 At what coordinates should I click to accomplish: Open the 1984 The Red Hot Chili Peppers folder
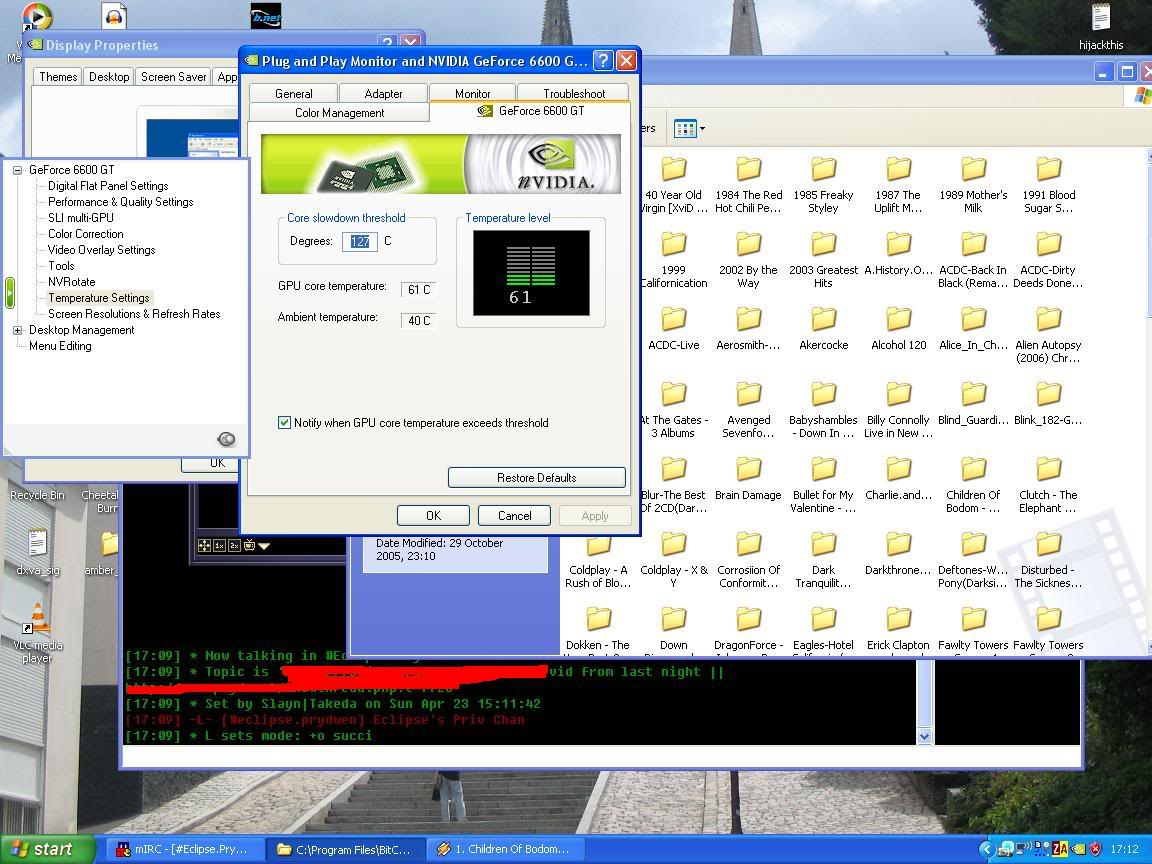coord(749,184)
